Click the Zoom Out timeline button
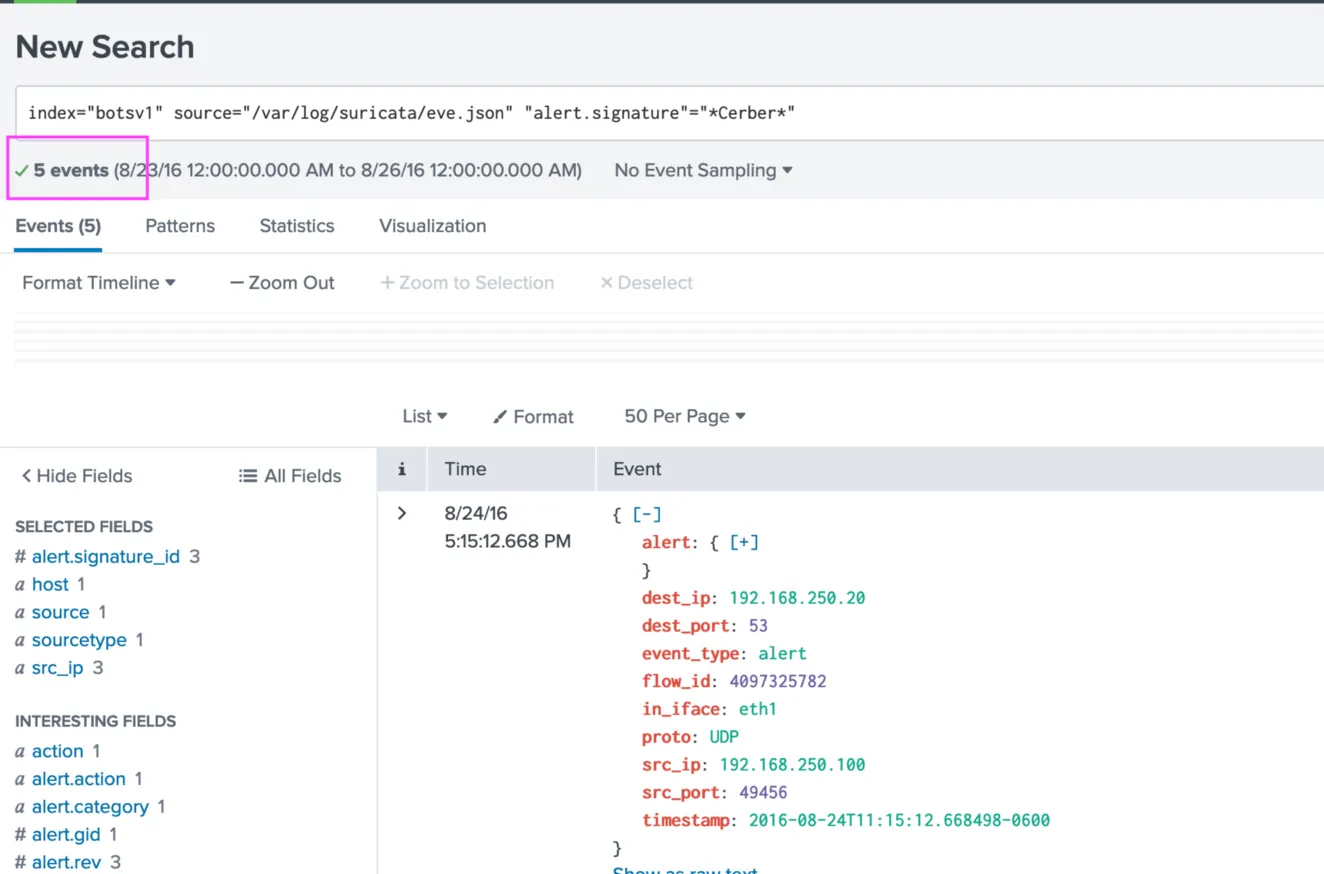This screenshot has height=874, width=1324. click(x=282, y=283)
